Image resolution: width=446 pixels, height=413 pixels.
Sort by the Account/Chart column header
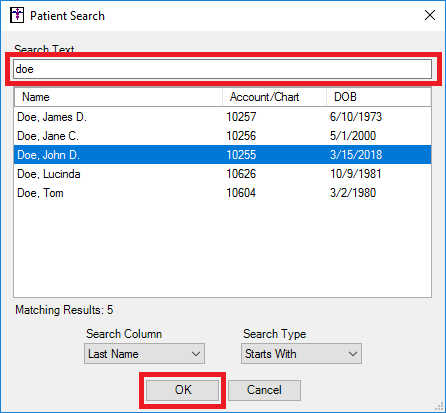pyautogui.click(x=274, y=97)
